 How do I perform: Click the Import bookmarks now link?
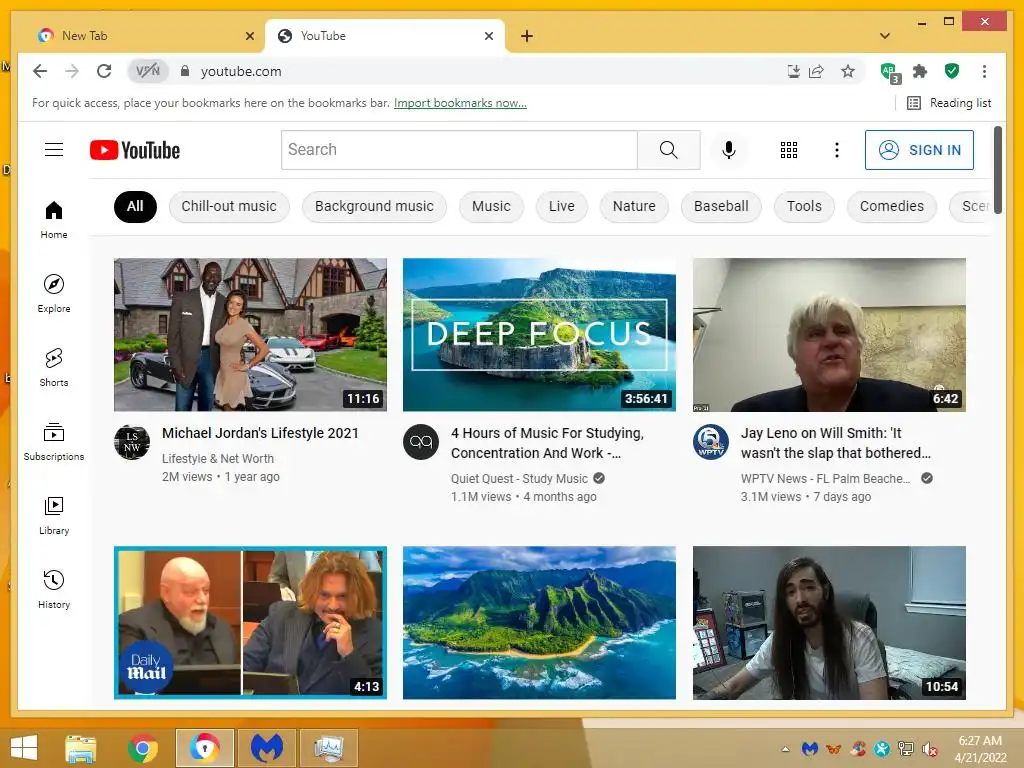click(x=460, y=103)
